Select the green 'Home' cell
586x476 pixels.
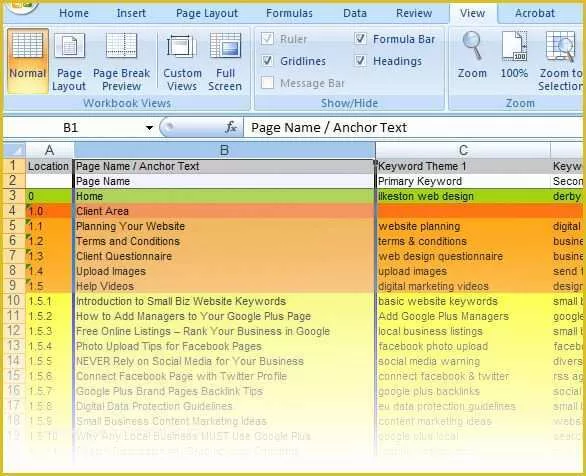point(224,196)
